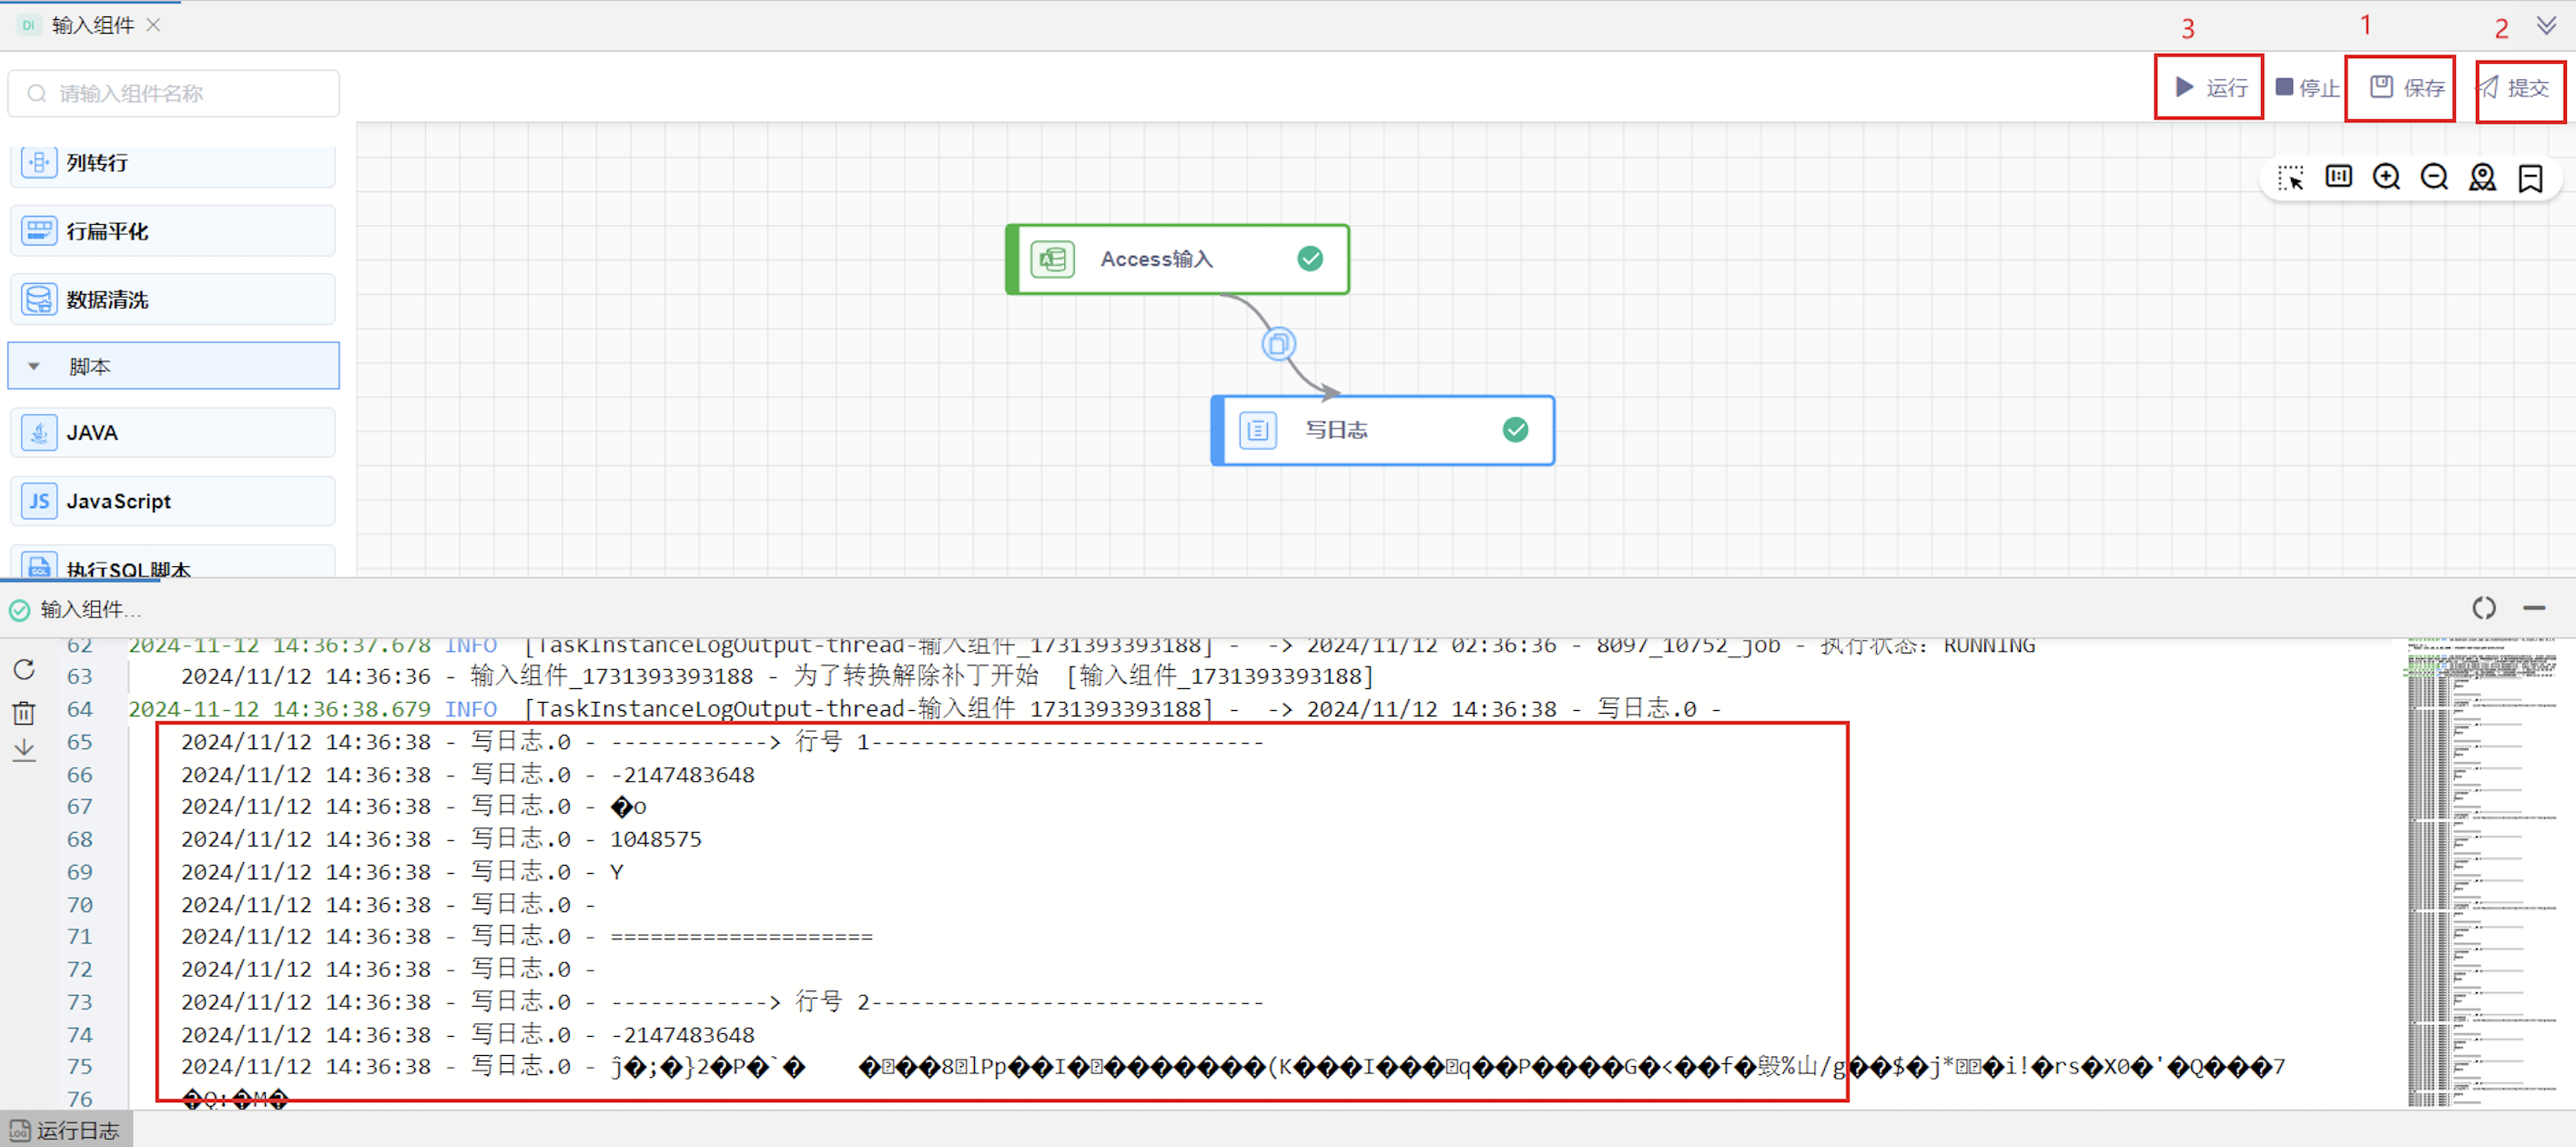
Task: Clear the log with trash icon
Action: pos(24,712)
